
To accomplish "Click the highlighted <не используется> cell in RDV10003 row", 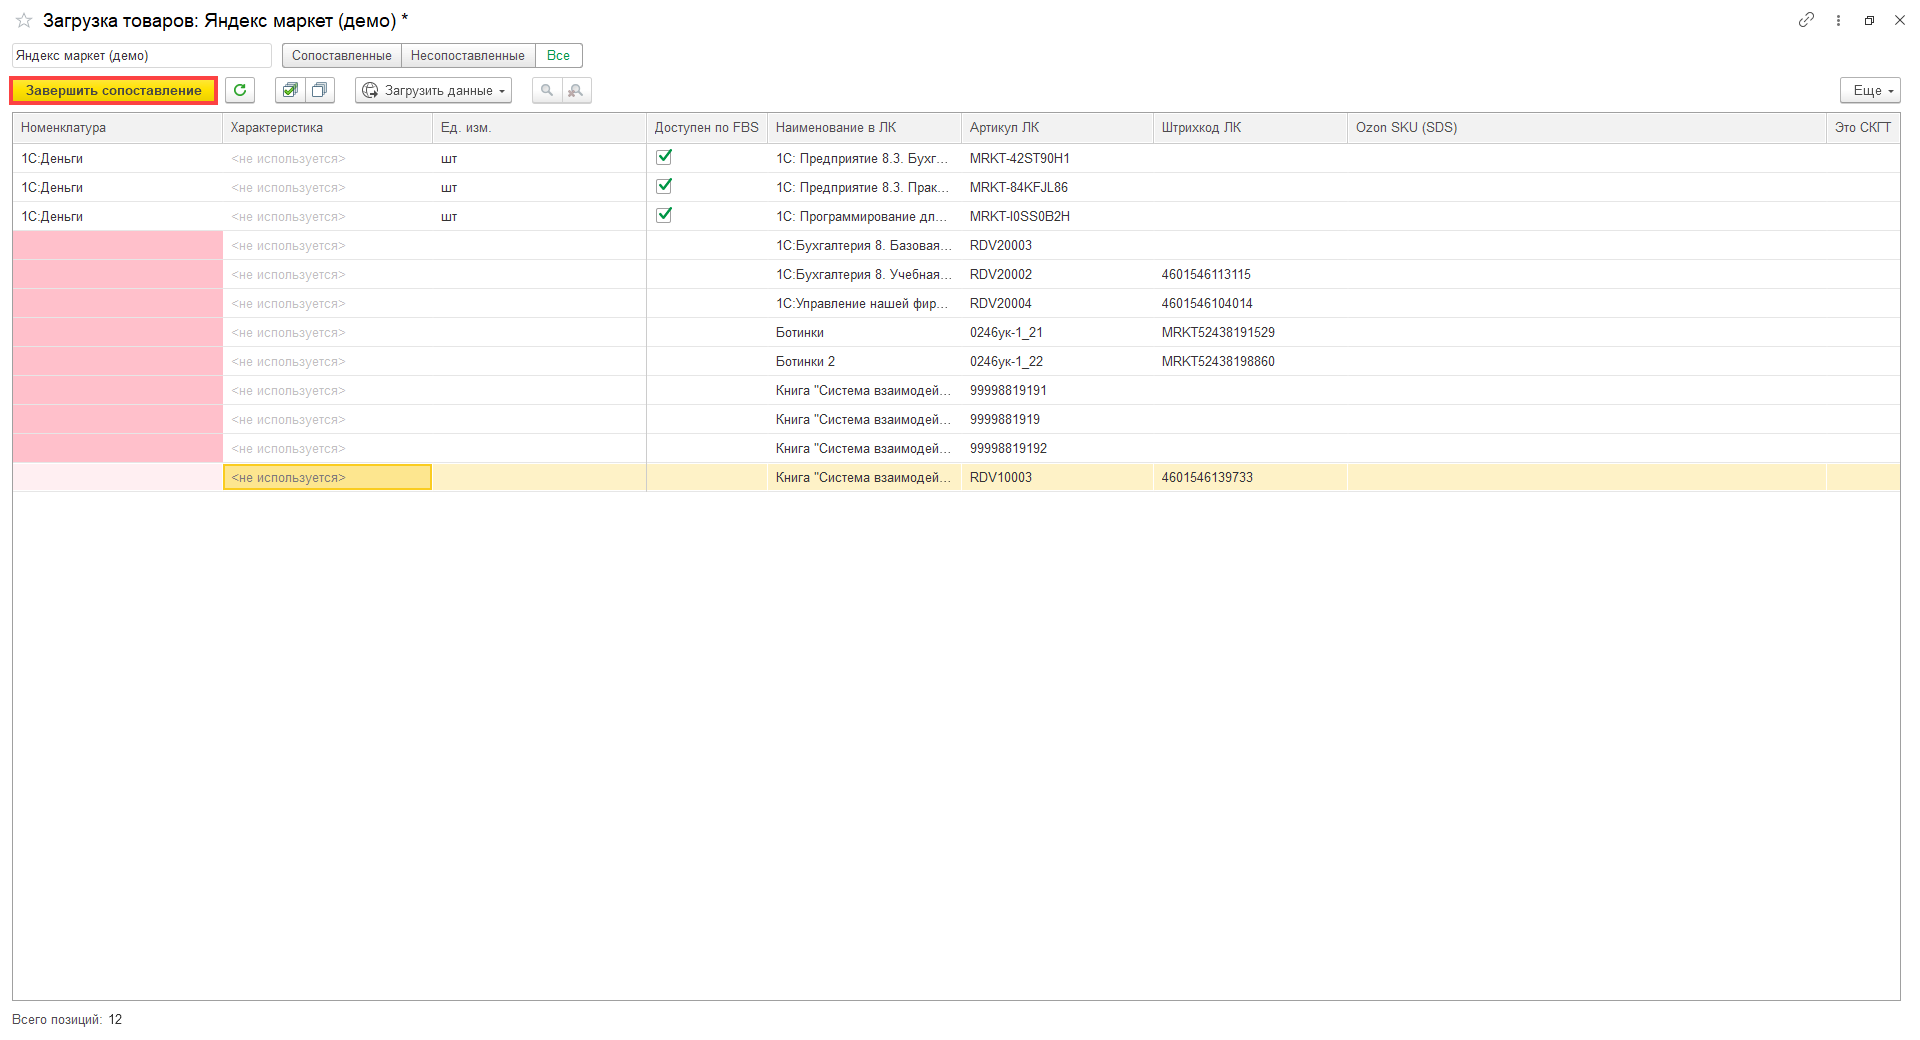I will click(327, 477).
